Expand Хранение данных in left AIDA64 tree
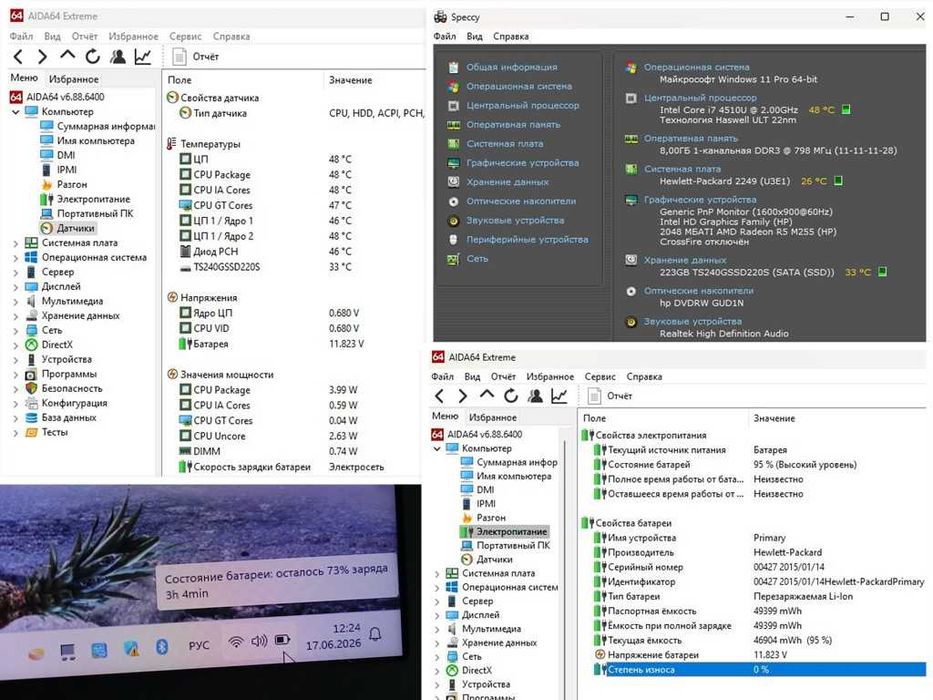933x700 pixels. pos(15,315)
